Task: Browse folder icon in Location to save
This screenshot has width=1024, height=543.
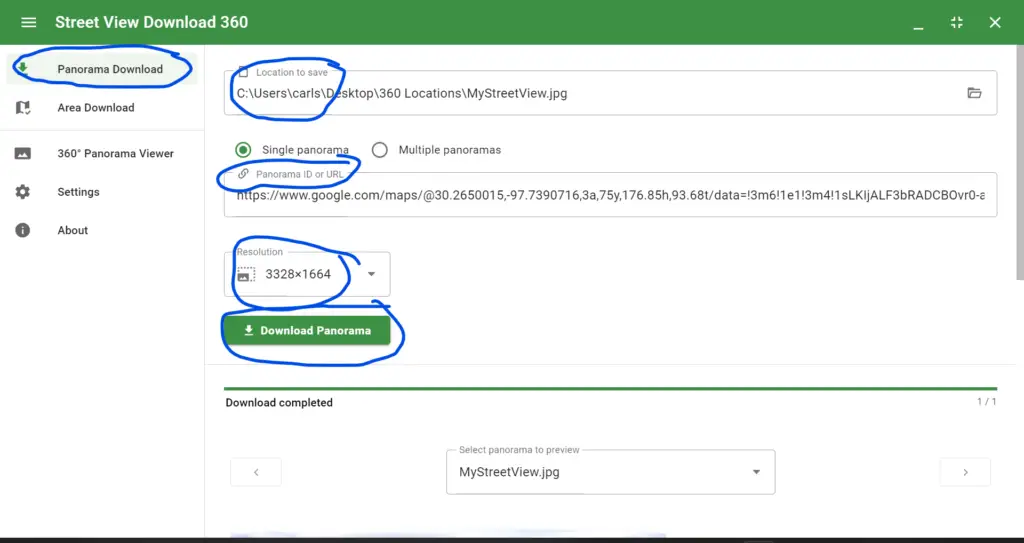Action: (x=974, y=93)
